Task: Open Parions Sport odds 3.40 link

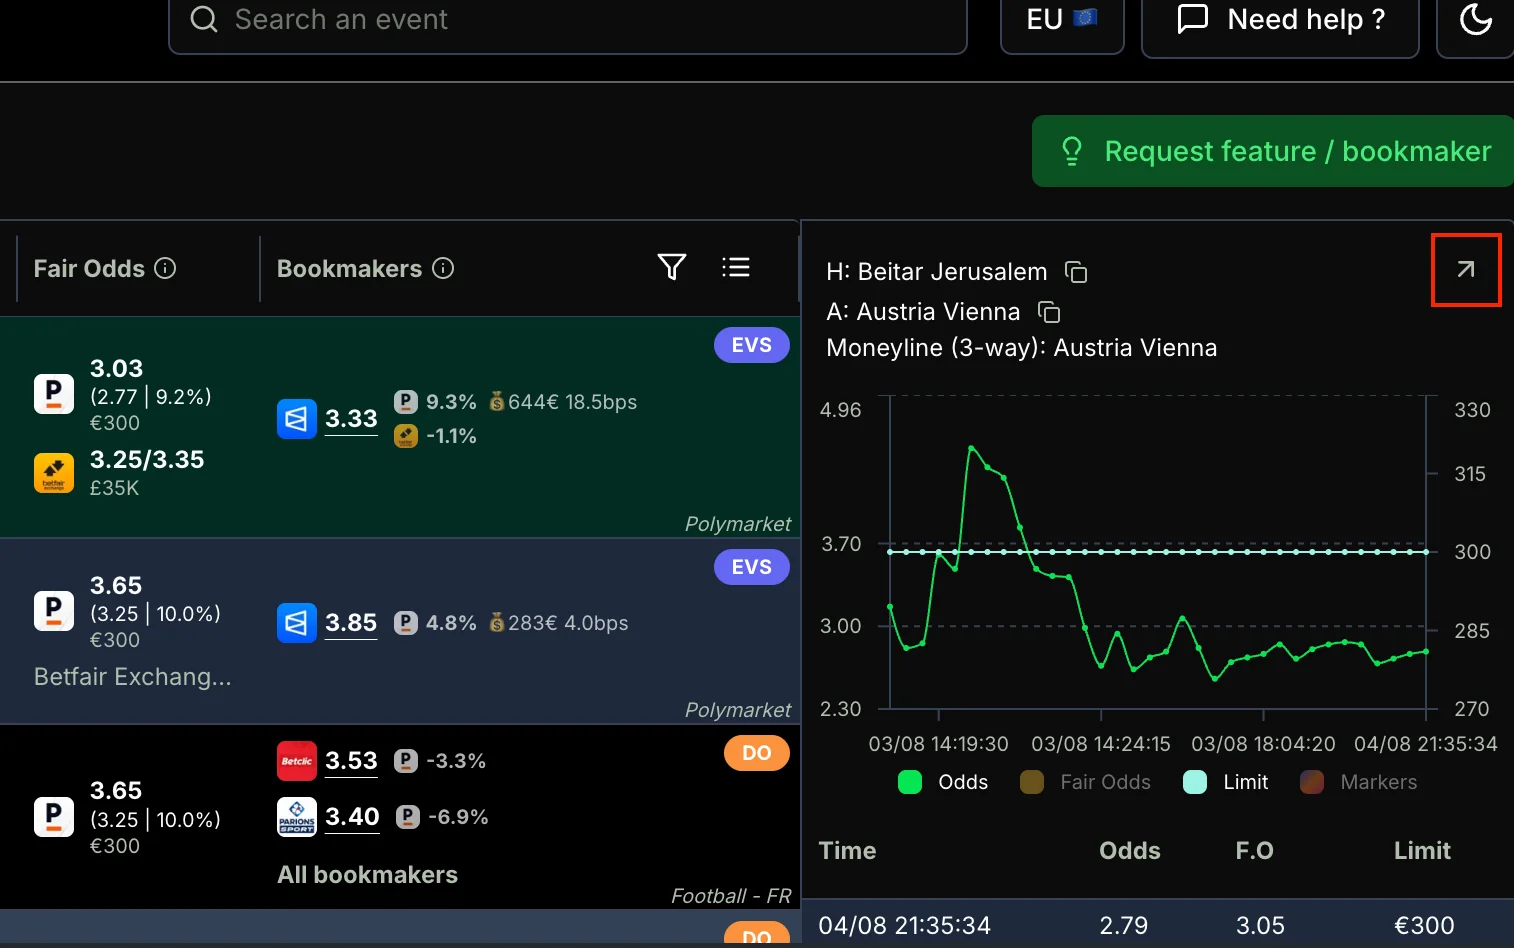Action: point(352,817)
